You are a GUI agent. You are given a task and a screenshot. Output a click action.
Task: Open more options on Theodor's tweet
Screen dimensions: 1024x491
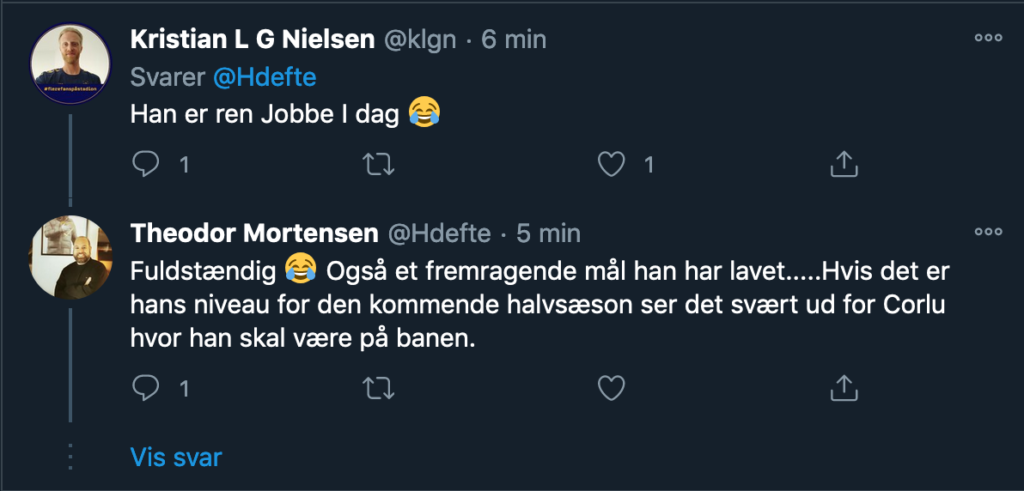click(988, 232)
